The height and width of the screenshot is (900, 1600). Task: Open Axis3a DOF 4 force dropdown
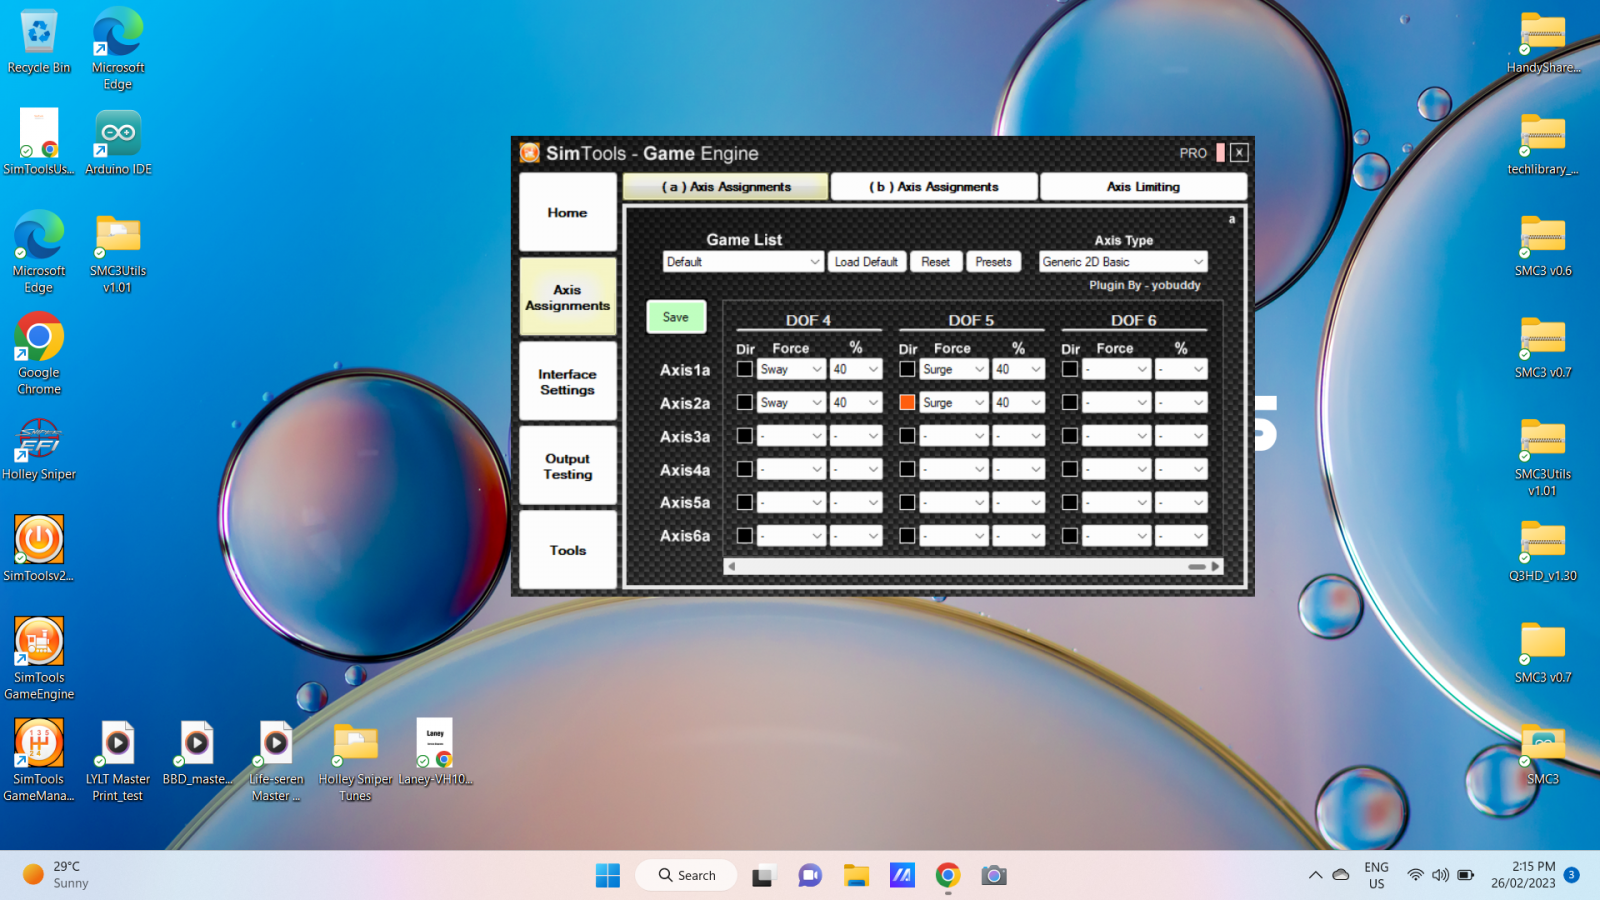click(x=791, y=436)
